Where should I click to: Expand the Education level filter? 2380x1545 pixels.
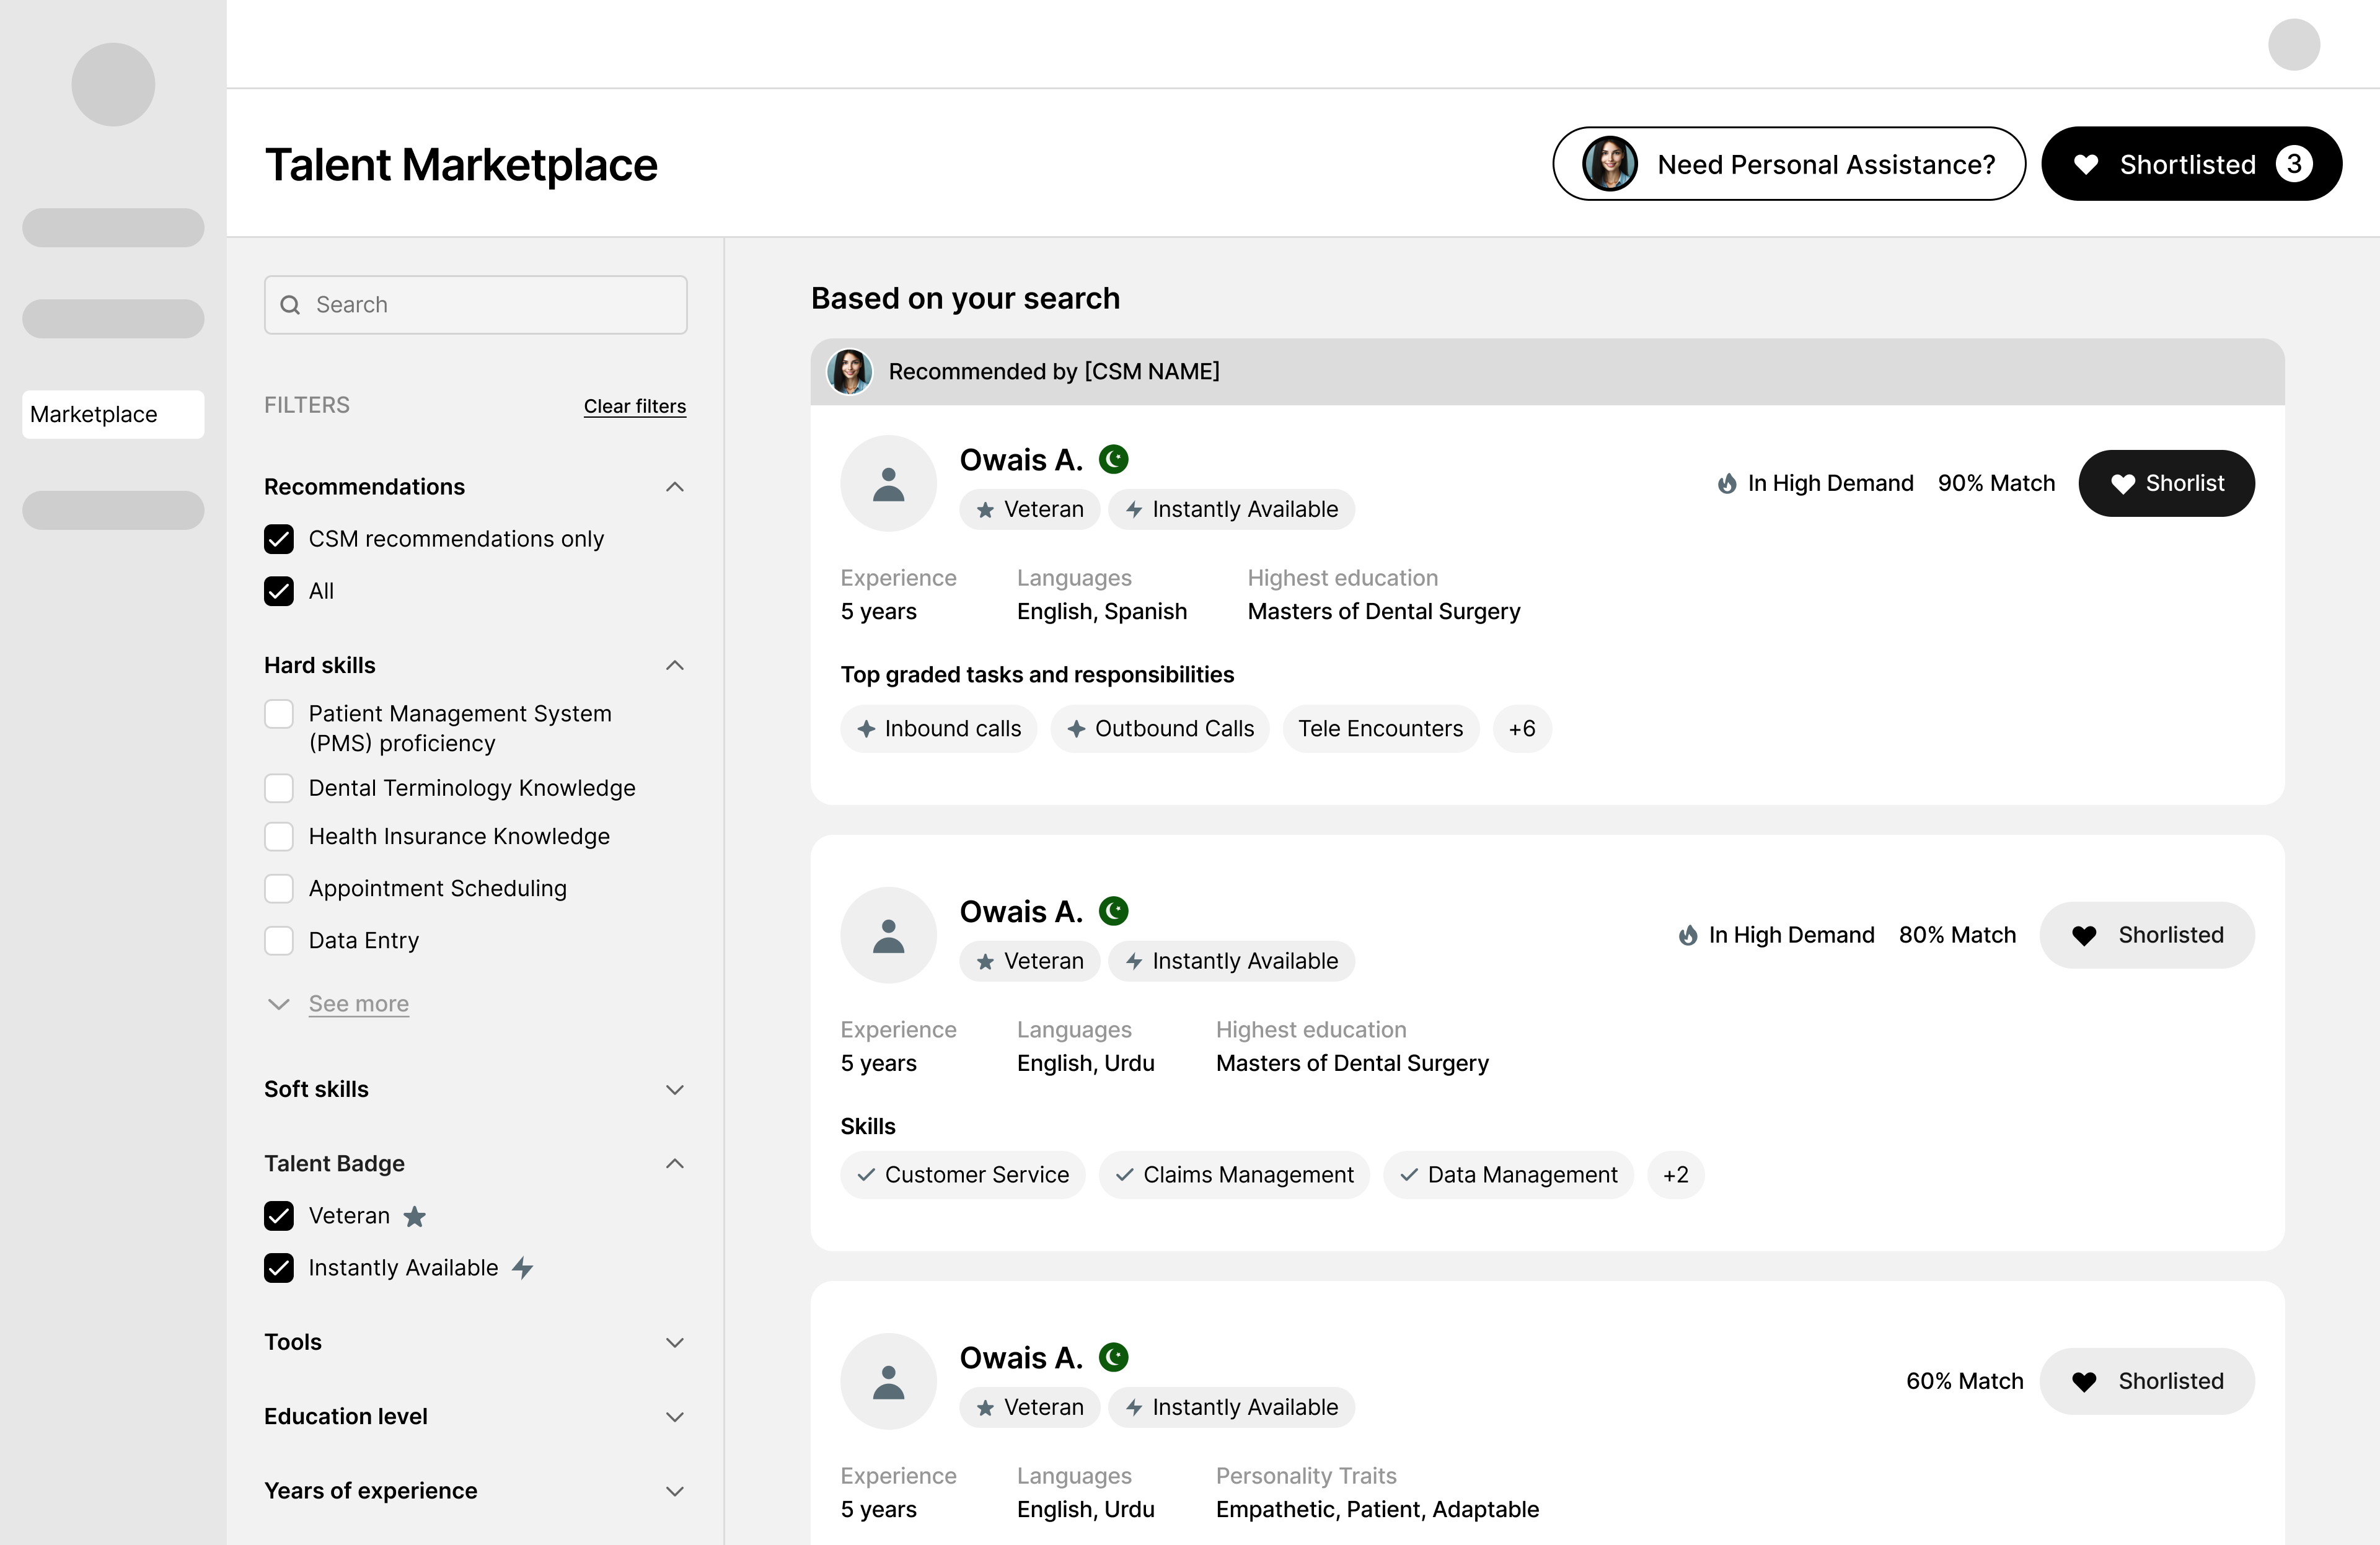coord(675,1416)
